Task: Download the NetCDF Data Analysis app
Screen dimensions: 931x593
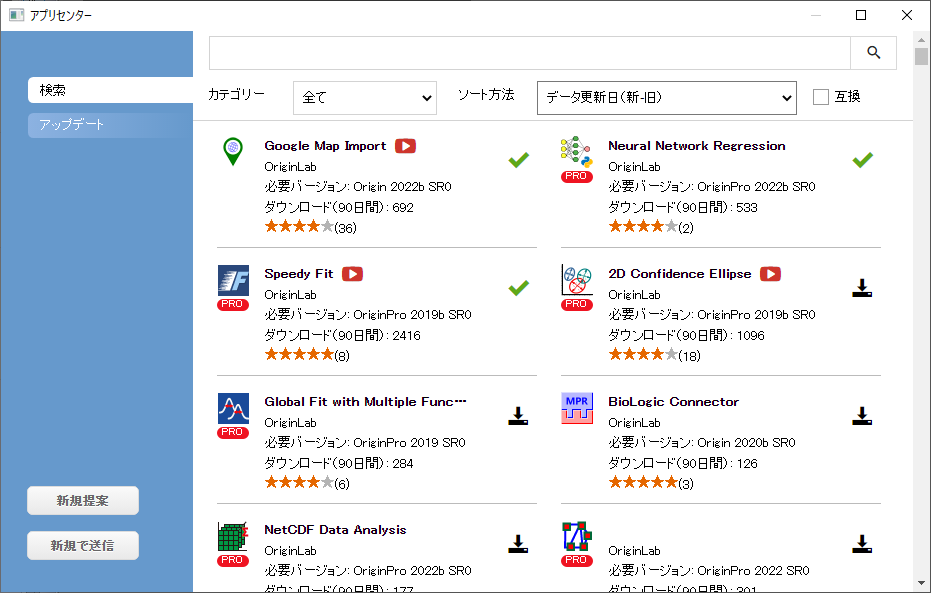Action: 518,544
